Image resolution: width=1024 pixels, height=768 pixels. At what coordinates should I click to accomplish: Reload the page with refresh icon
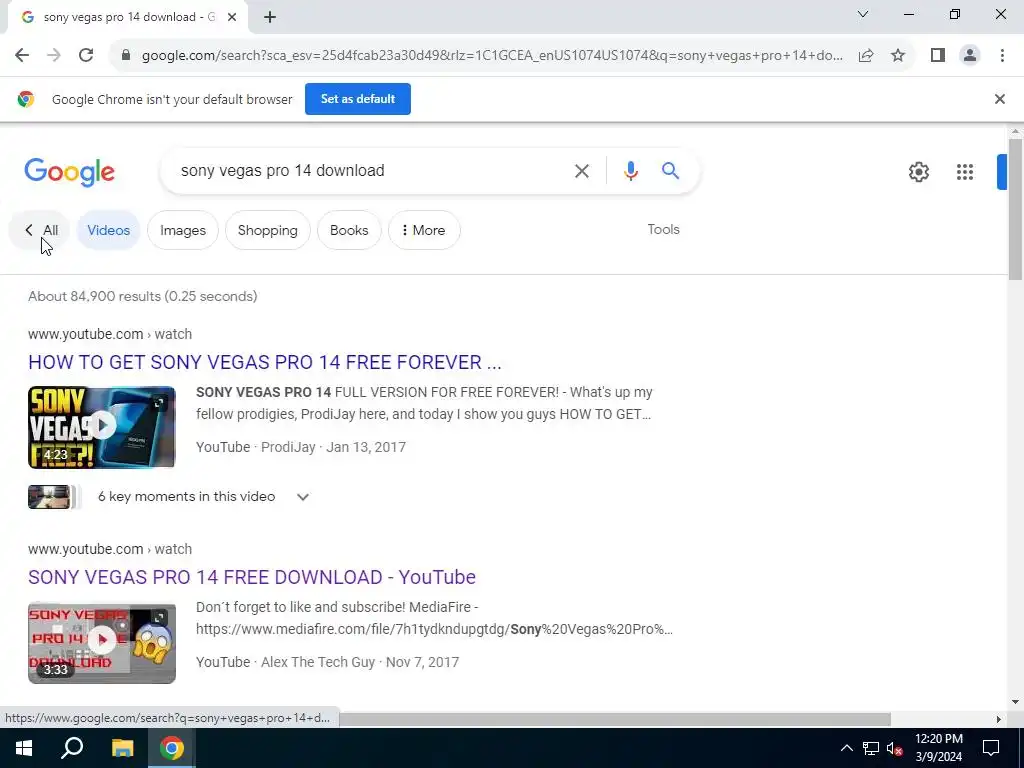tap(86, 56)
